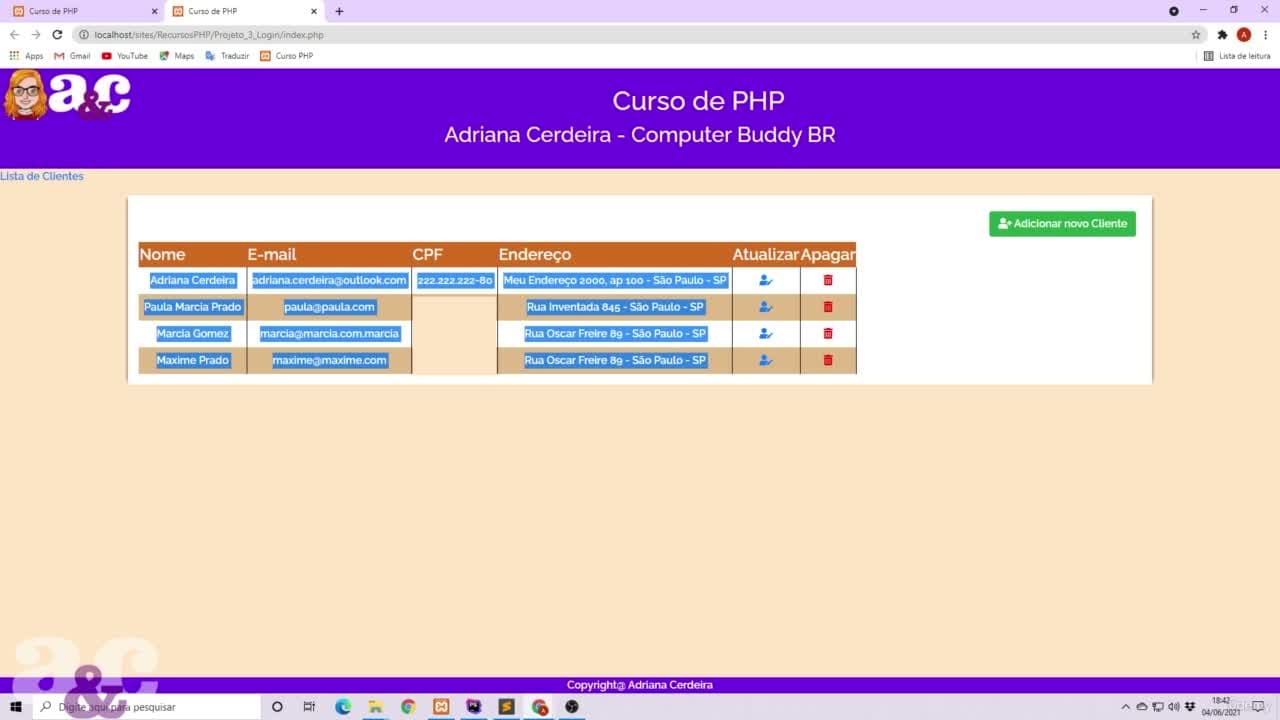Click the marcia@marcia.com.marcia email cell
This screenshot has height=720, width=1280.
coord(329,334)
